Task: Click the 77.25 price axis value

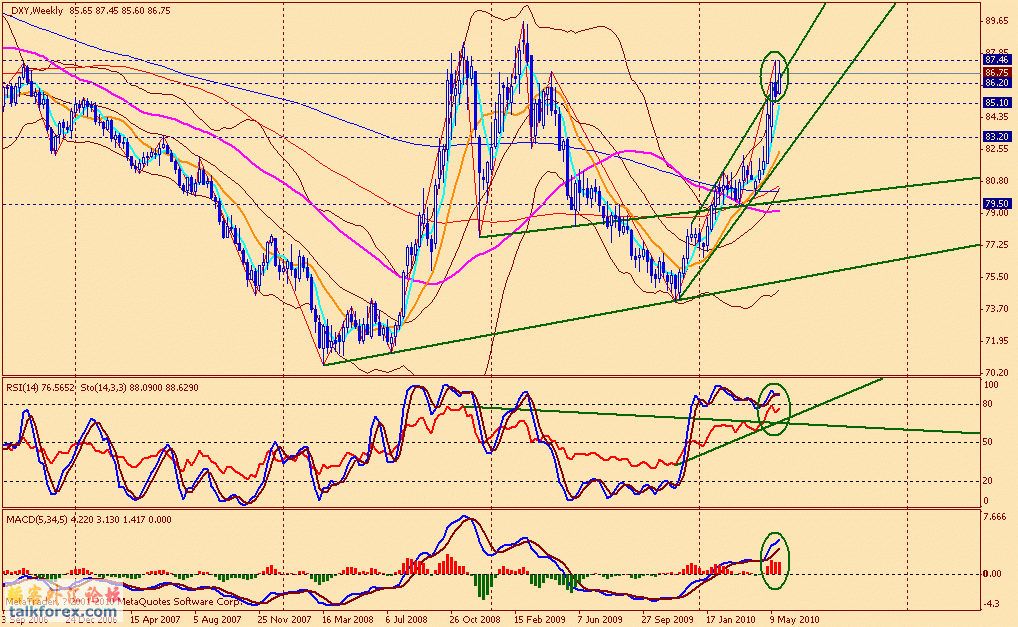Action: pos(997,245)
